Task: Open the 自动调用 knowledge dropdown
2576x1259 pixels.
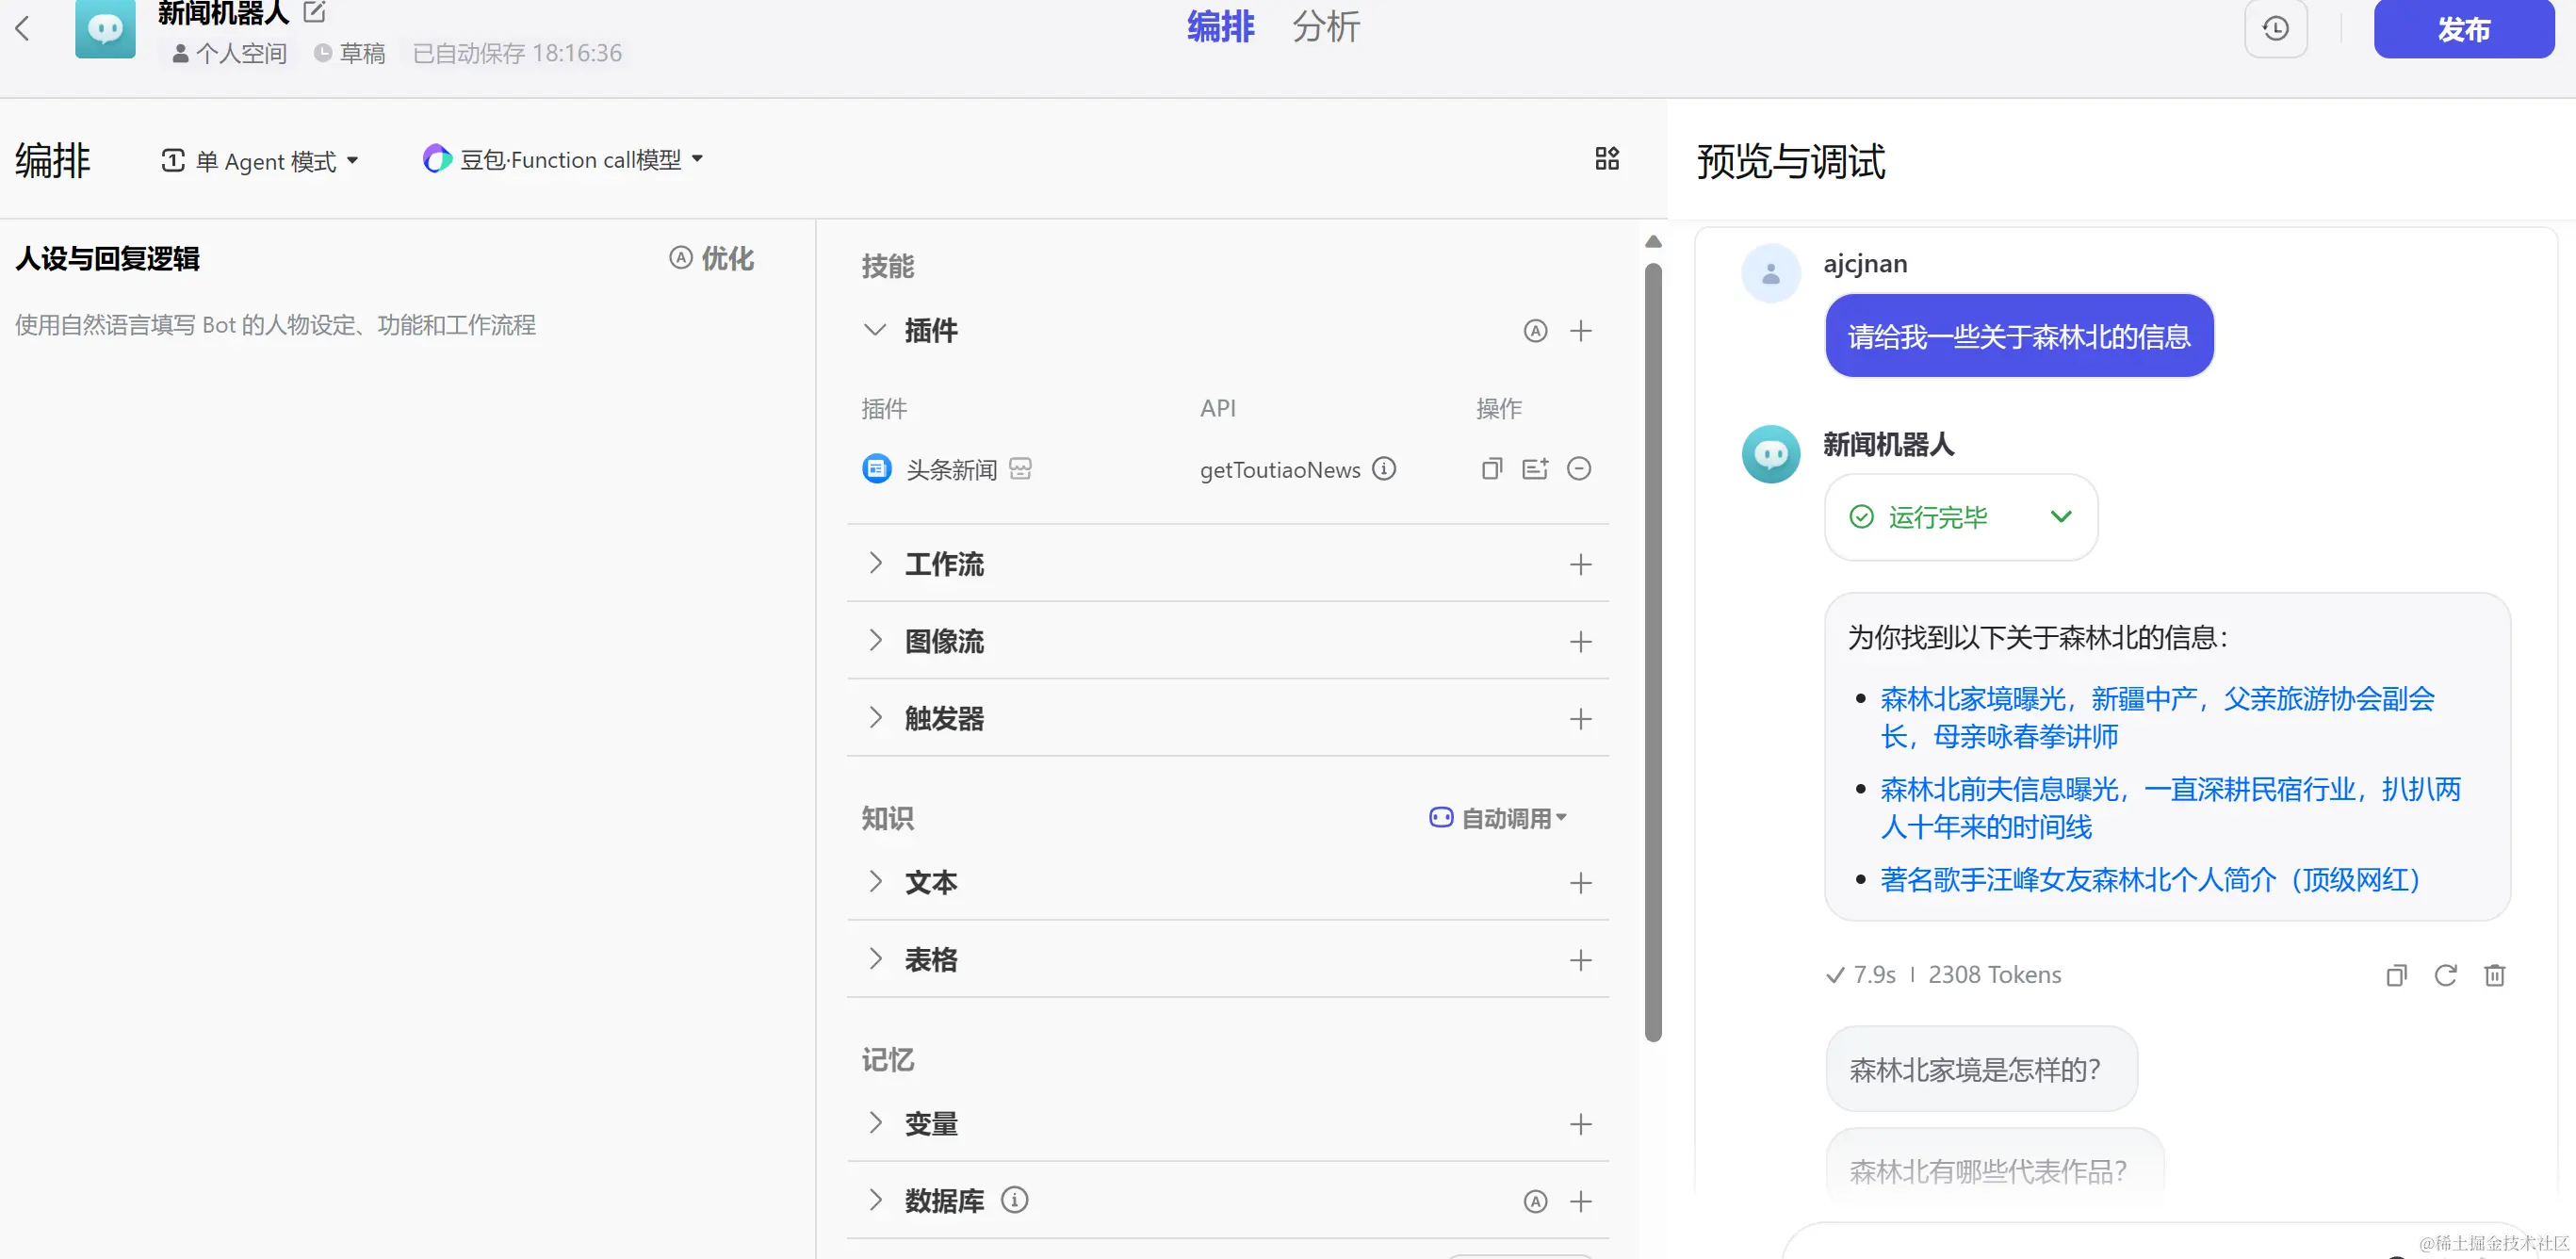Action: [1498, 818]
